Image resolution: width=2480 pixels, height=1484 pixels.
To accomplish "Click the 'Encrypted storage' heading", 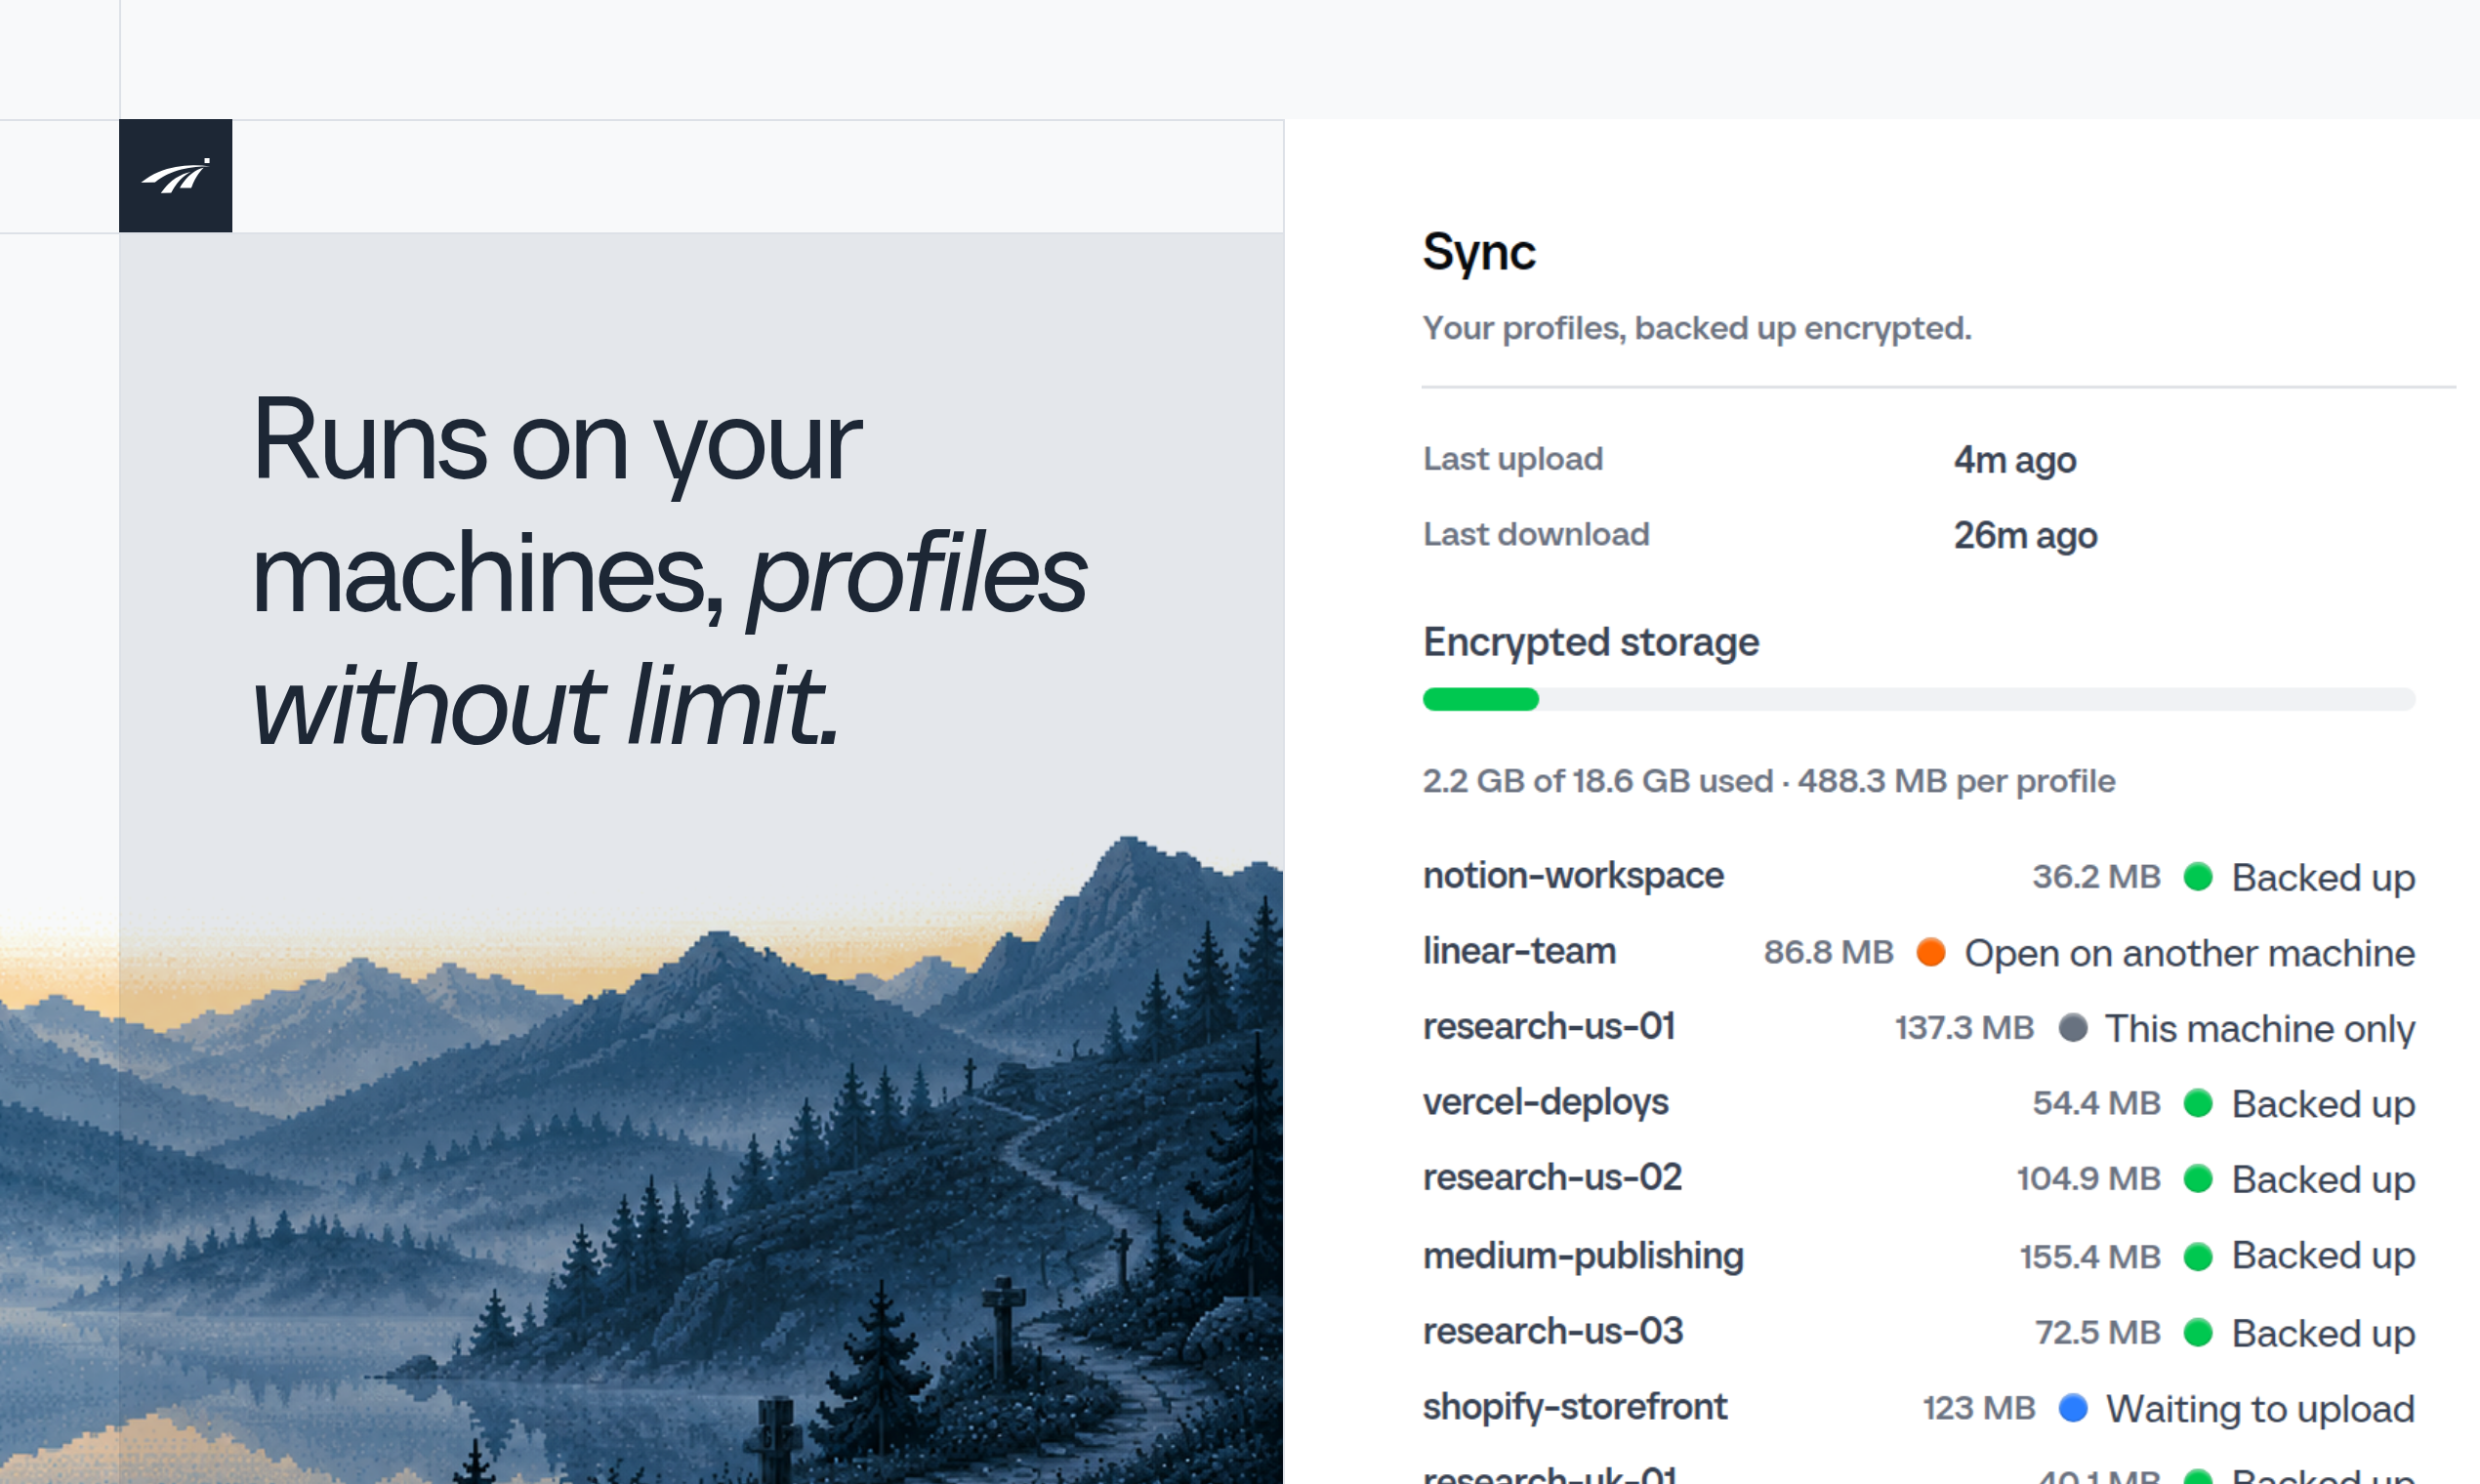I will [1590, 642].
